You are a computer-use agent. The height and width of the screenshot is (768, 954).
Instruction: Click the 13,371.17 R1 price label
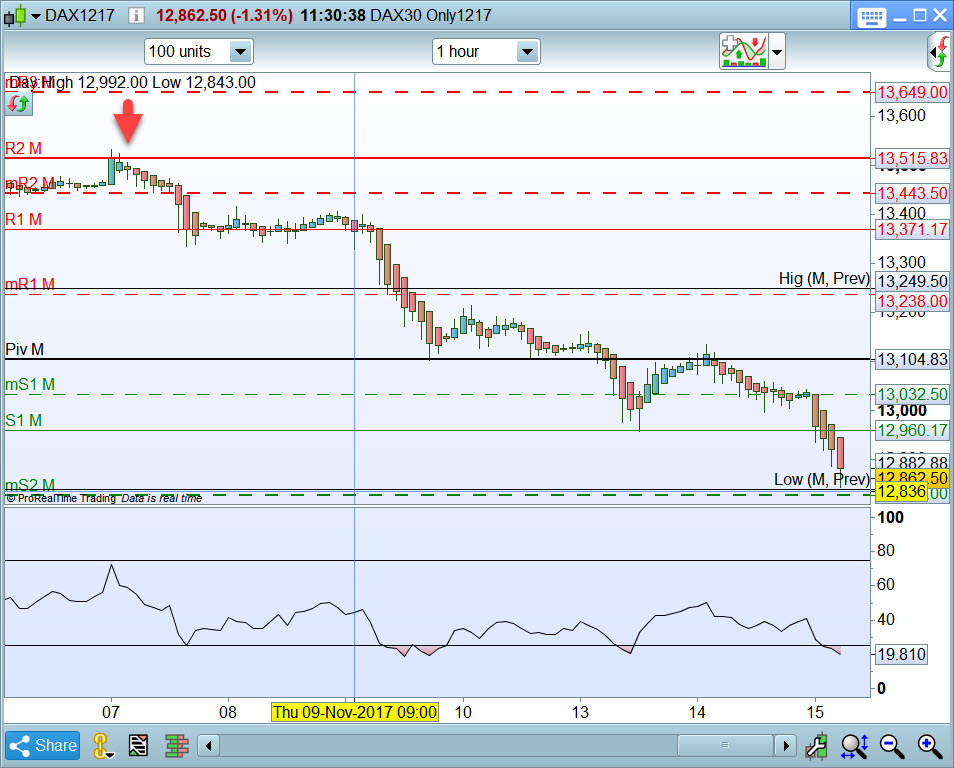point(912,229)
